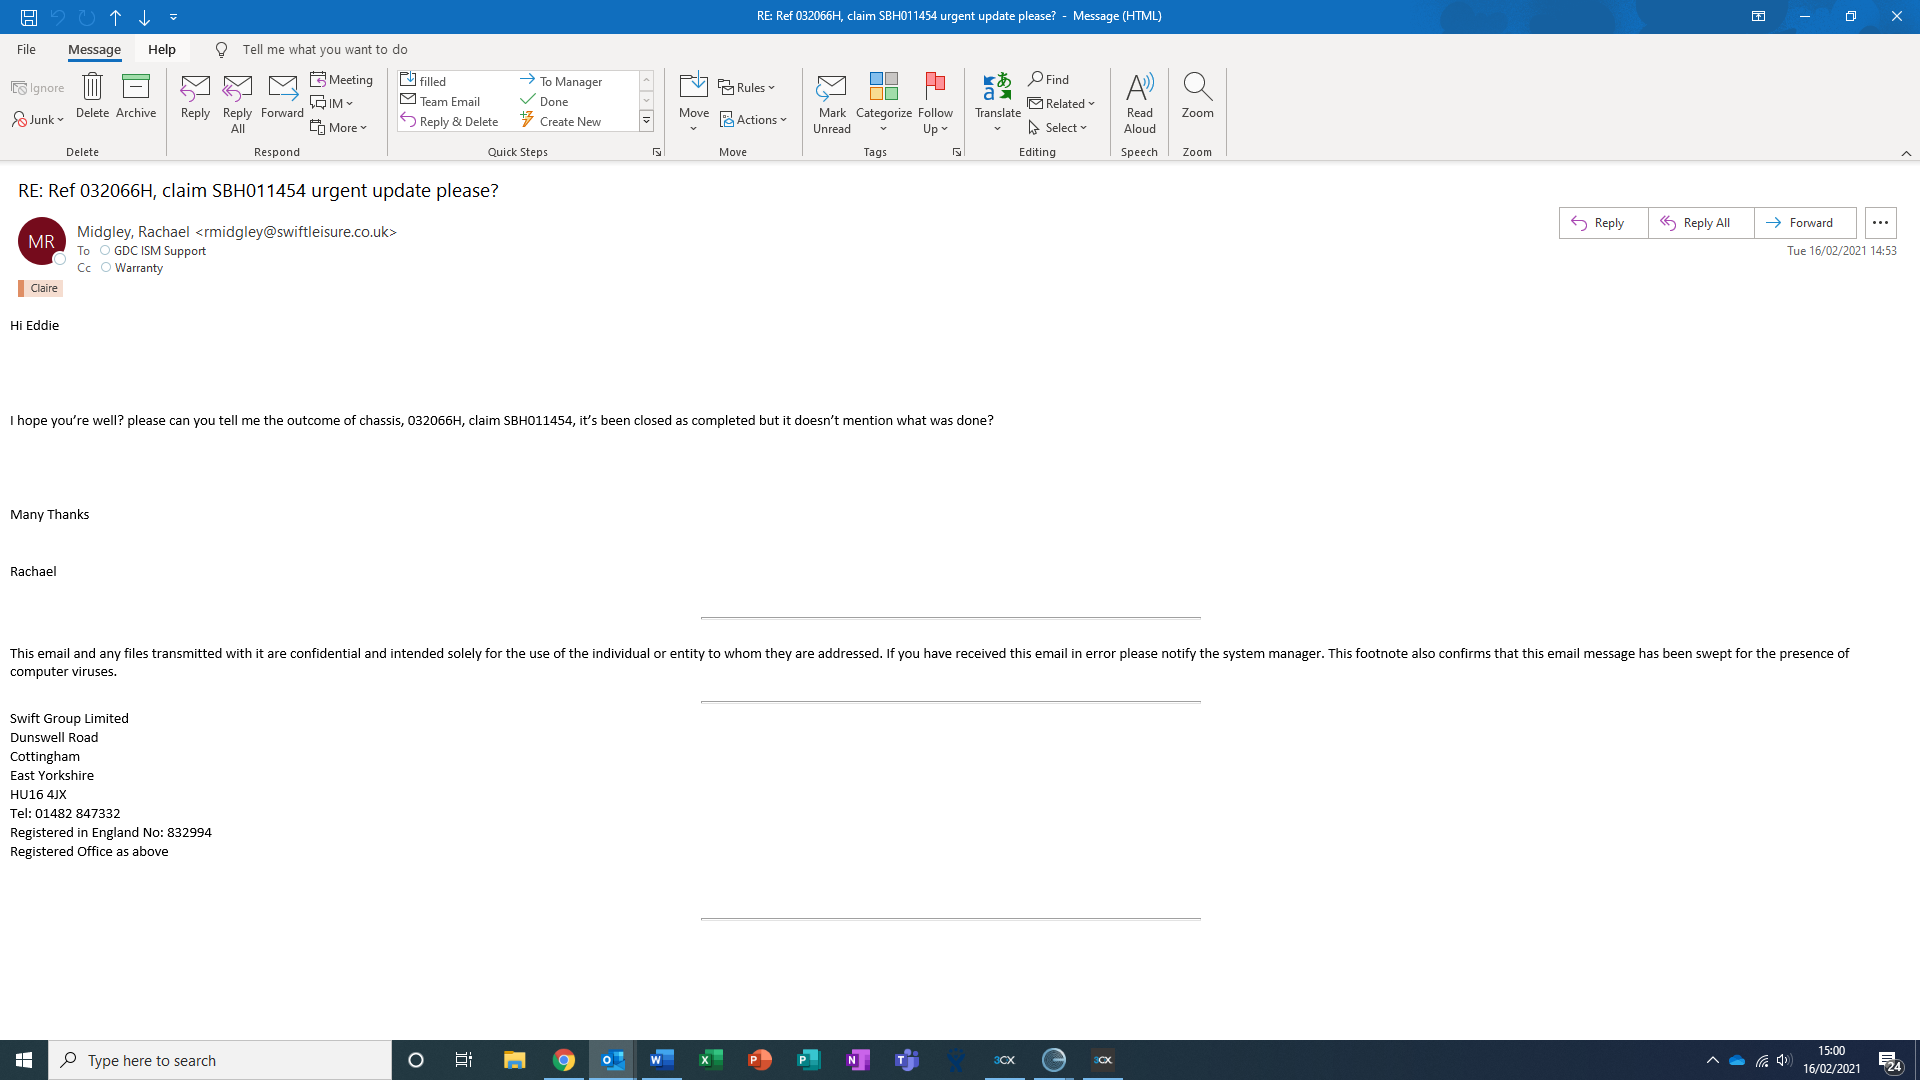Click Tell me what you want field

point(325,49)
